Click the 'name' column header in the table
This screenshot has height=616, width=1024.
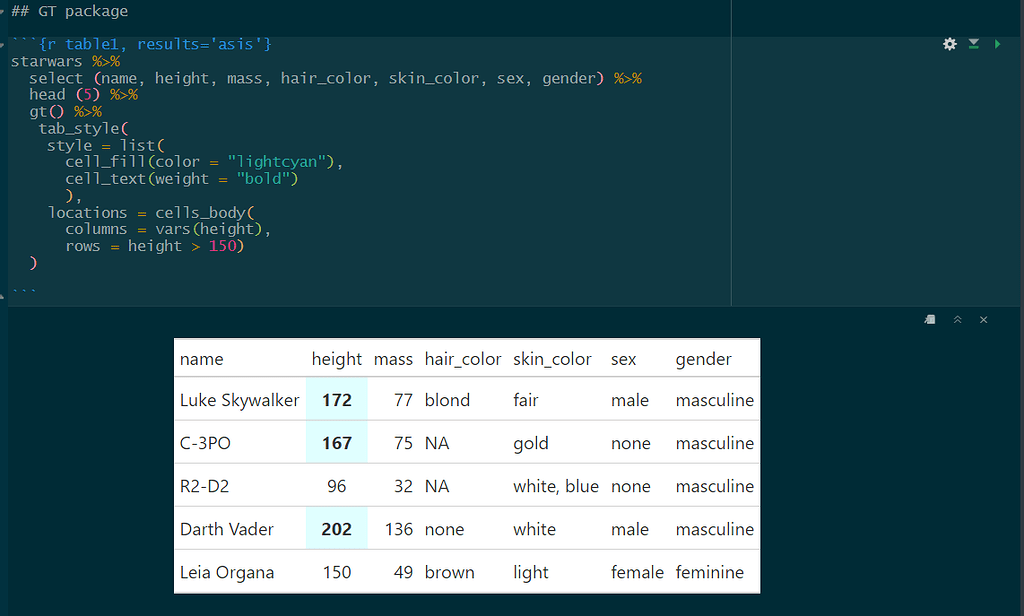point(201,358)
